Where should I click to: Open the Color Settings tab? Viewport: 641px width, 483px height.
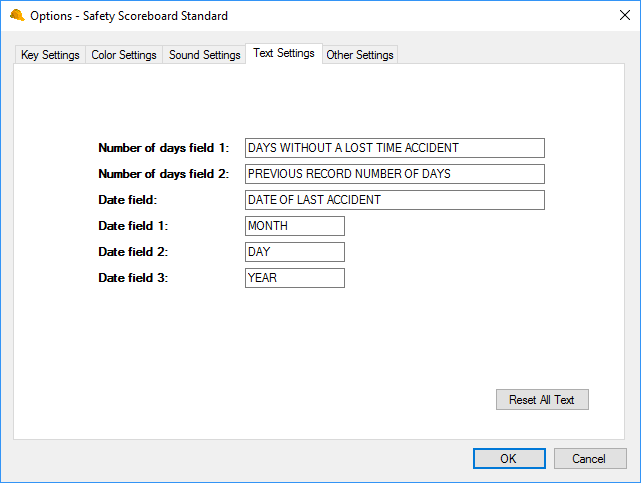point(124,55)
